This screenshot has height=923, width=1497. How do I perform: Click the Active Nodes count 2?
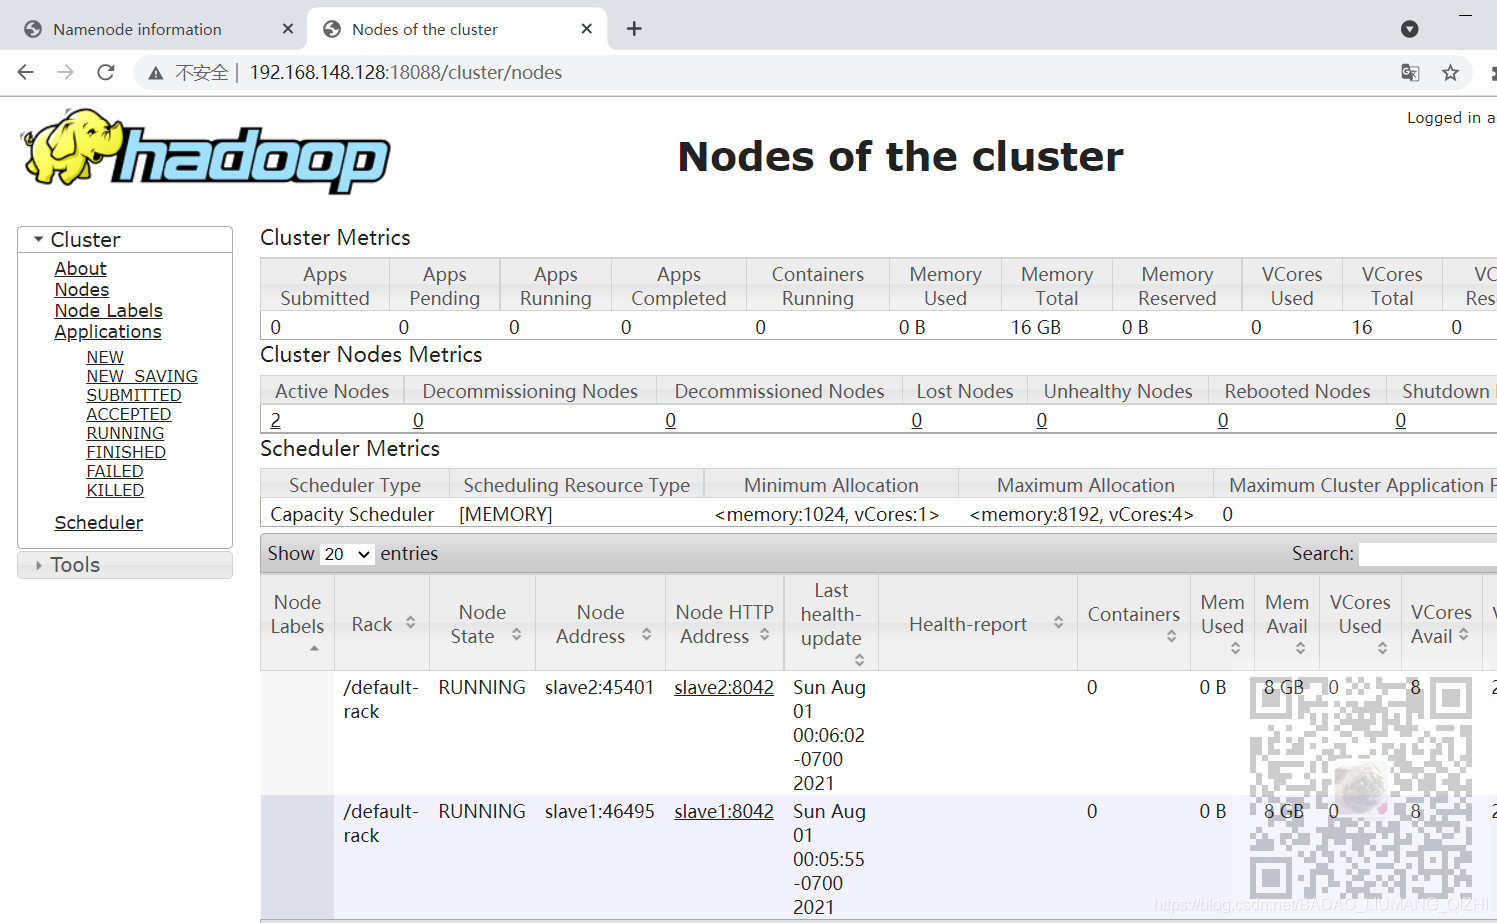pyautogui.click(x=276, y=421)
